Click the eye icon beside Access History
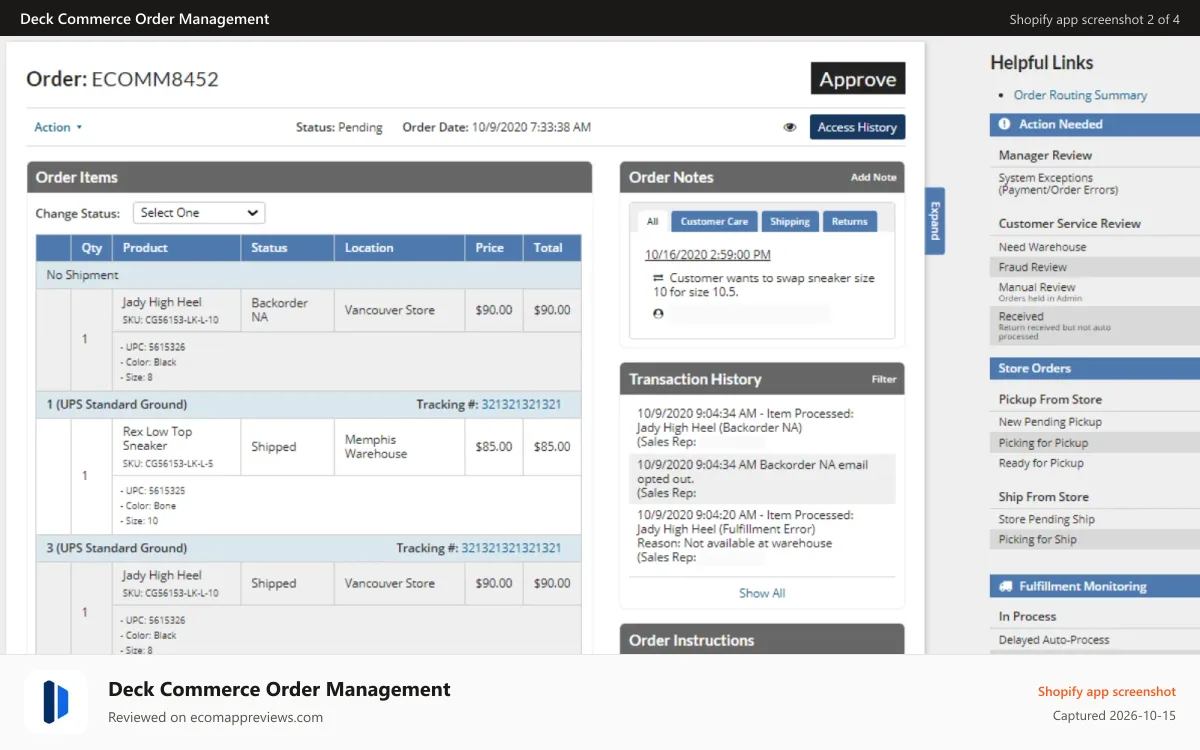The image size is (1200, 750). tap(790, 127)
